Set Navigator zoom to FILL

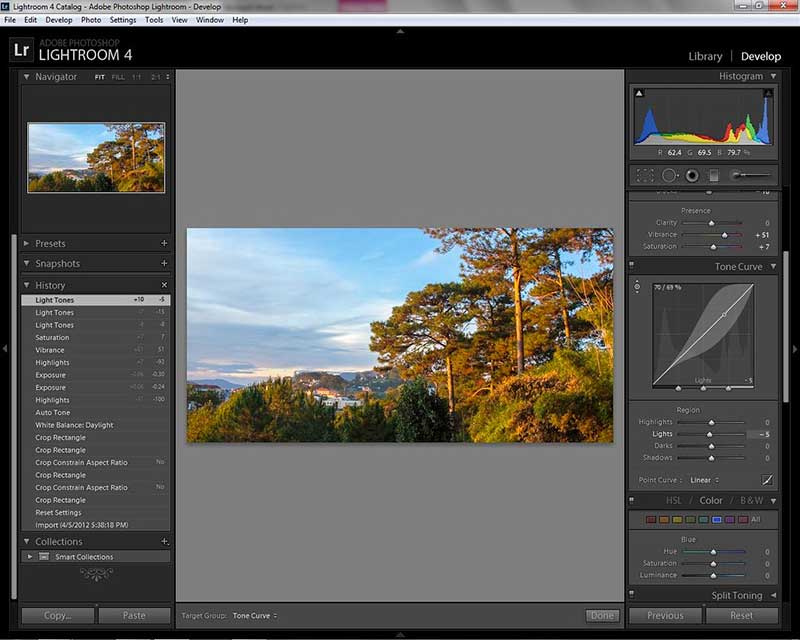coord(118,77)
